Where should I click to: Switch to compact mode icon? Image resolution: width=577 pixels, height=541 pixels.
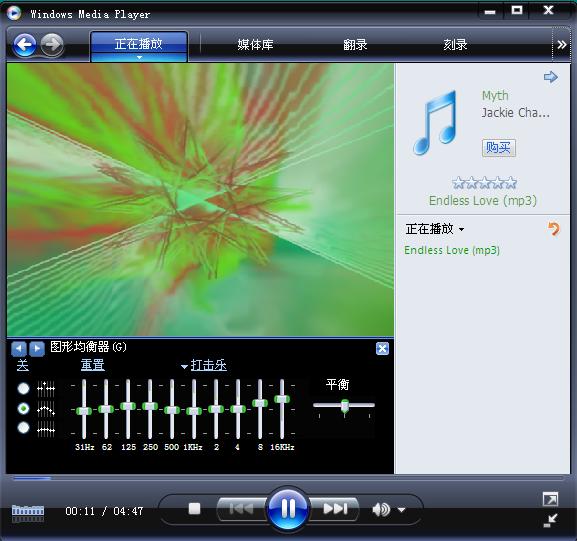550,520
